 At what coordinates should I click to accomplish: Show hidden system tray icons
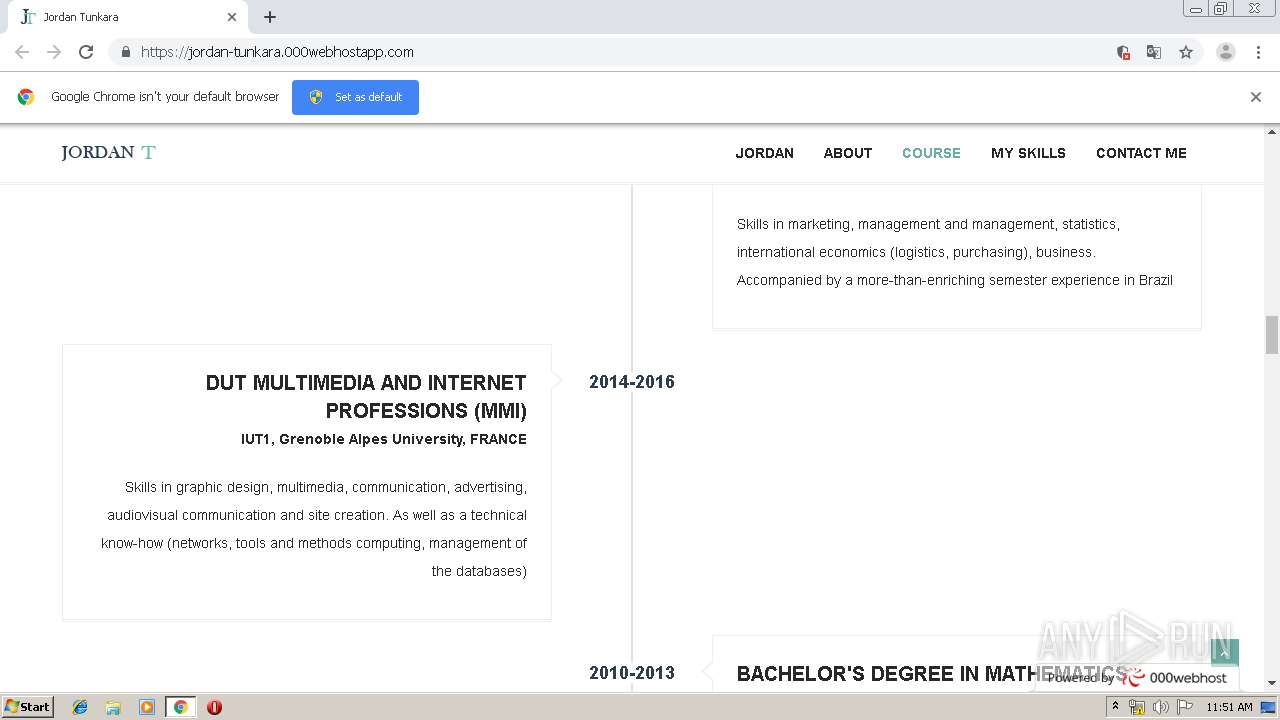1116,707
